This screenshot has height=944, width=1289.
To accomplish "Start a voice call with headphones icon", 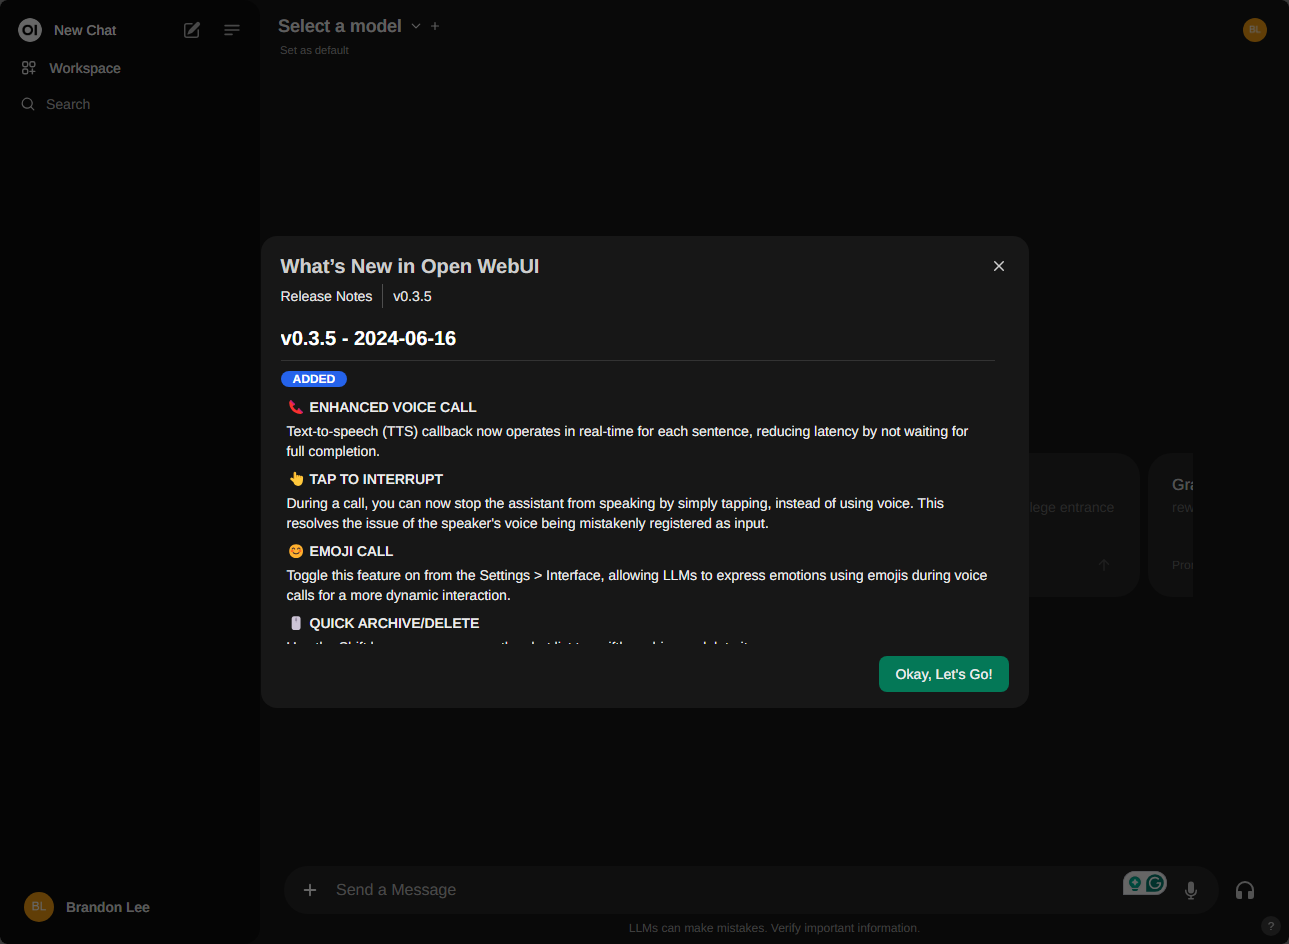I will 1245,890.
